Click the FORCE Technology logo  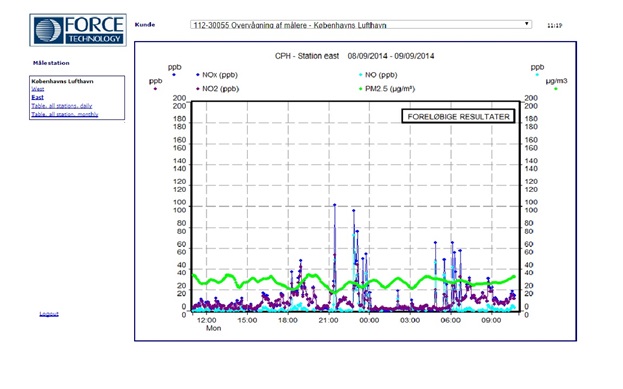coord(78,30)
